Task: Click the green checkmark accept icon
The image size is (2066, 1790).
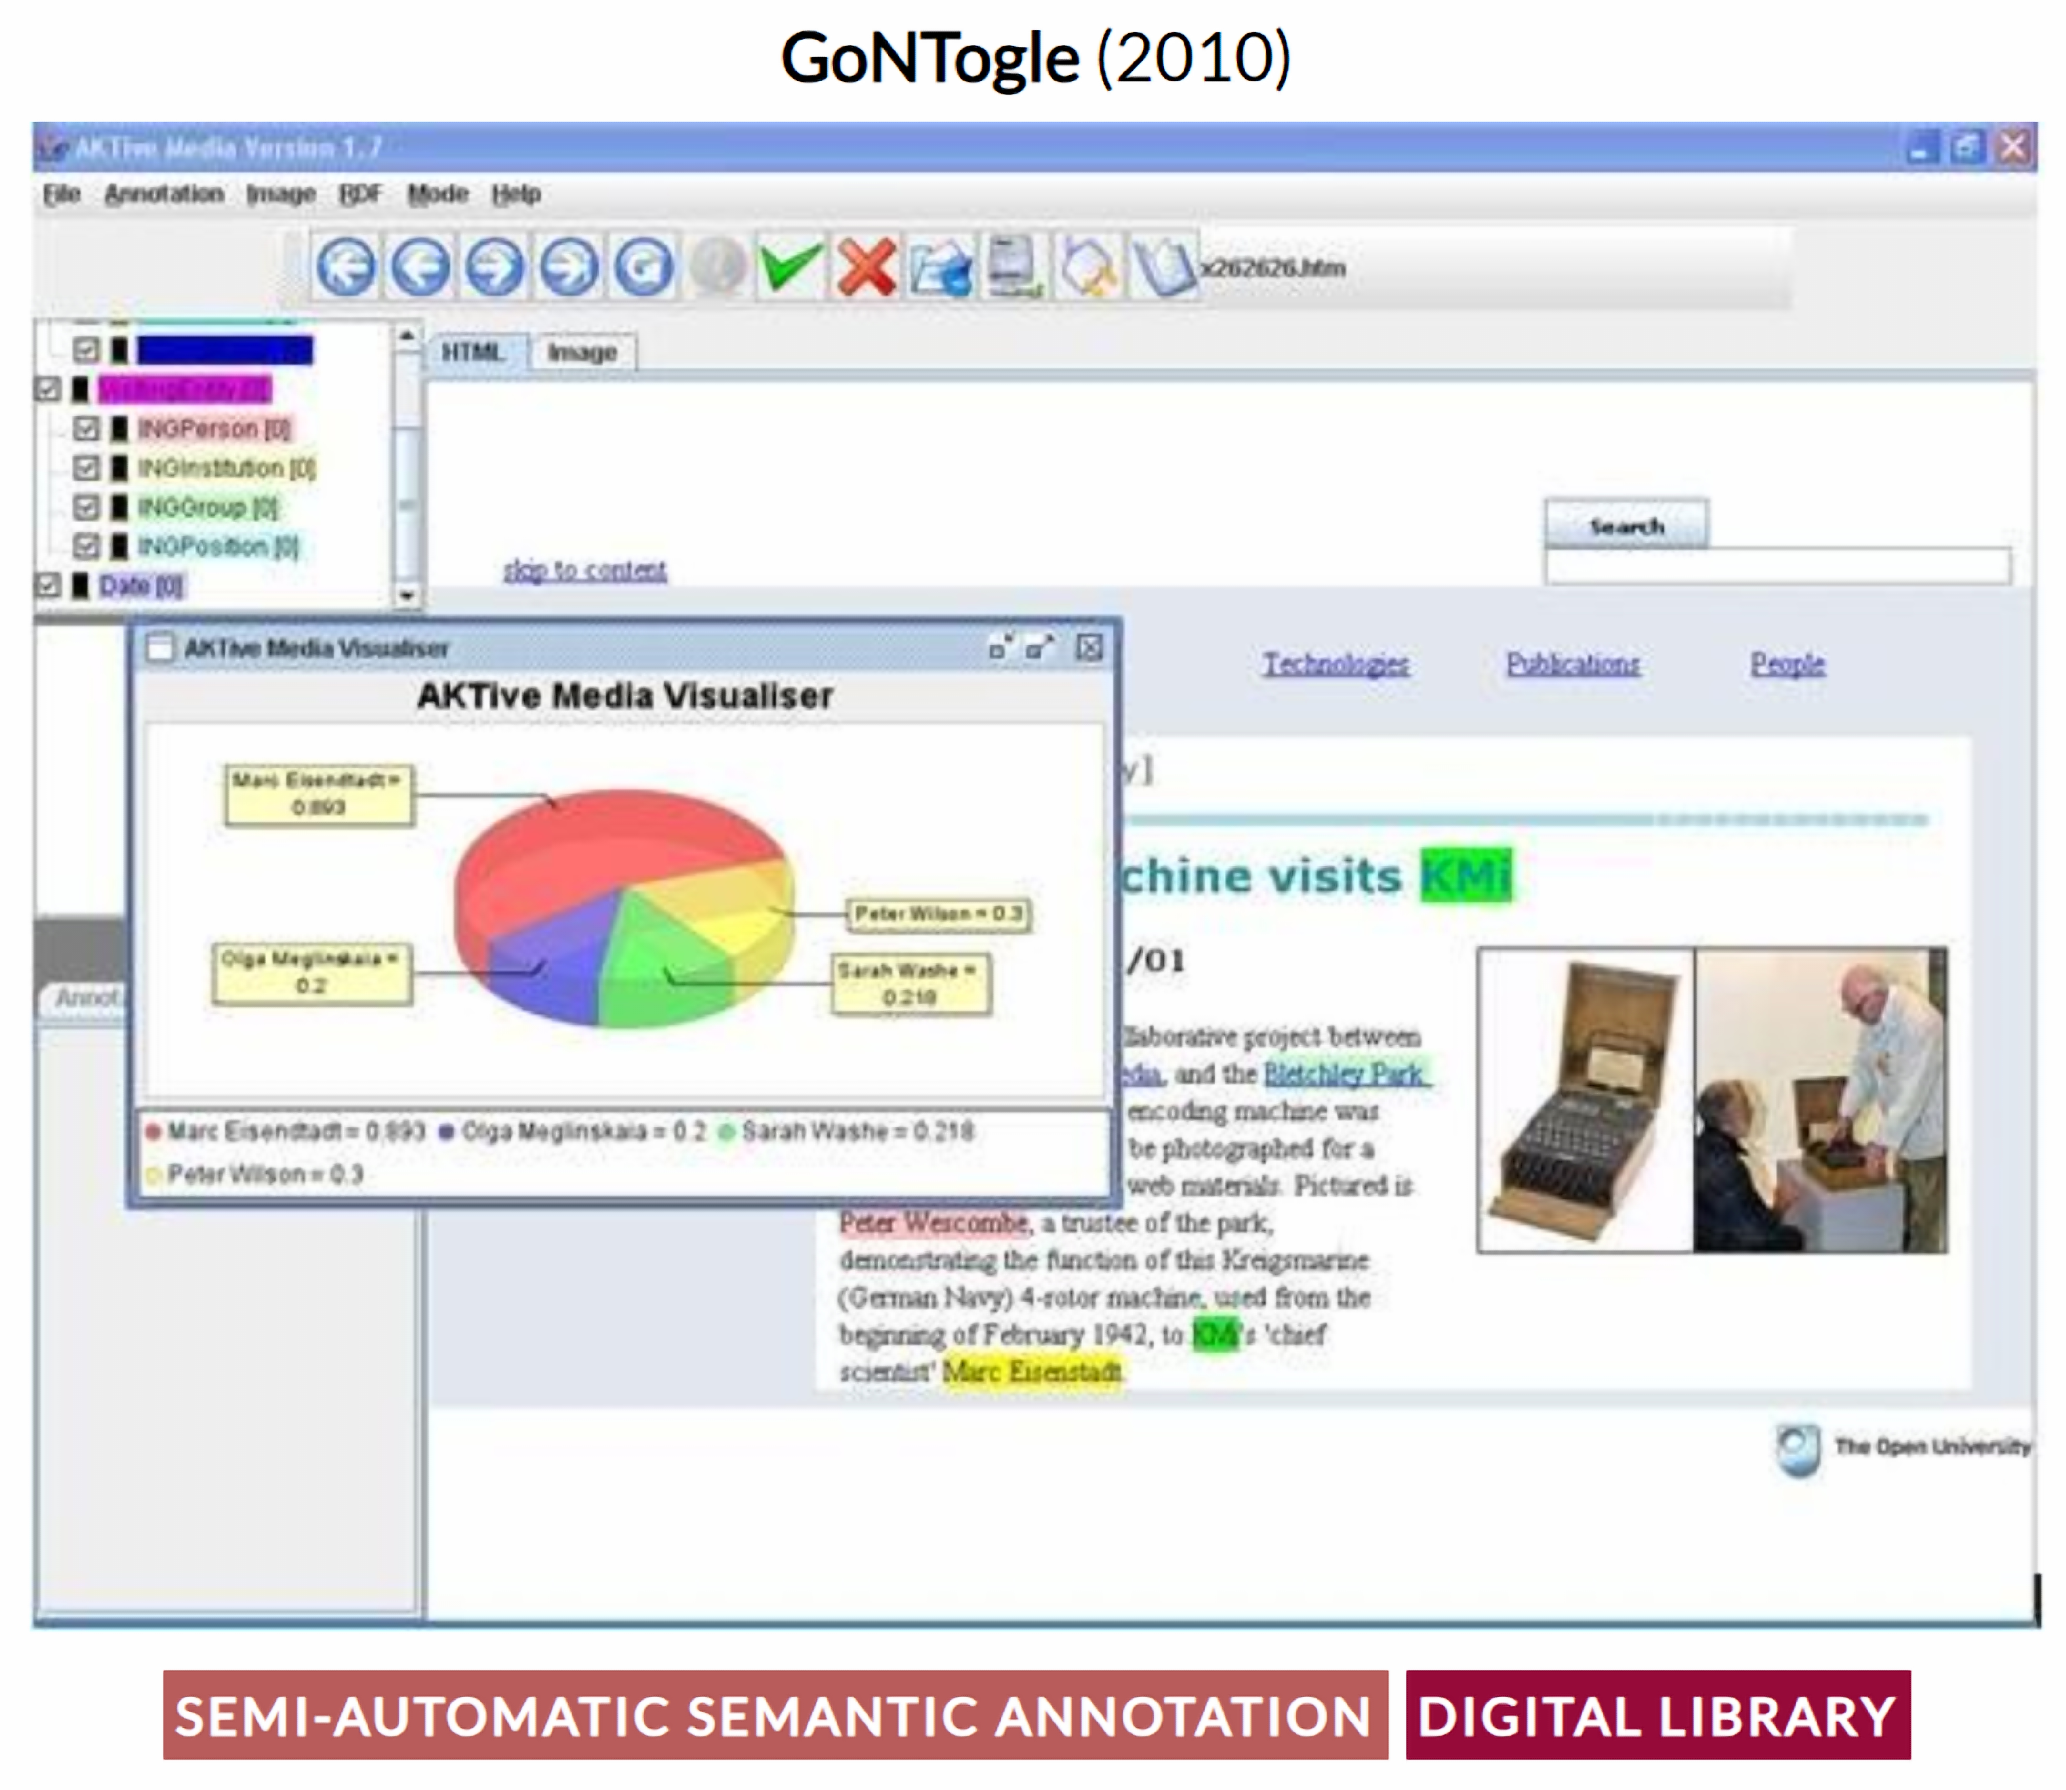Action: coord(790,267)
